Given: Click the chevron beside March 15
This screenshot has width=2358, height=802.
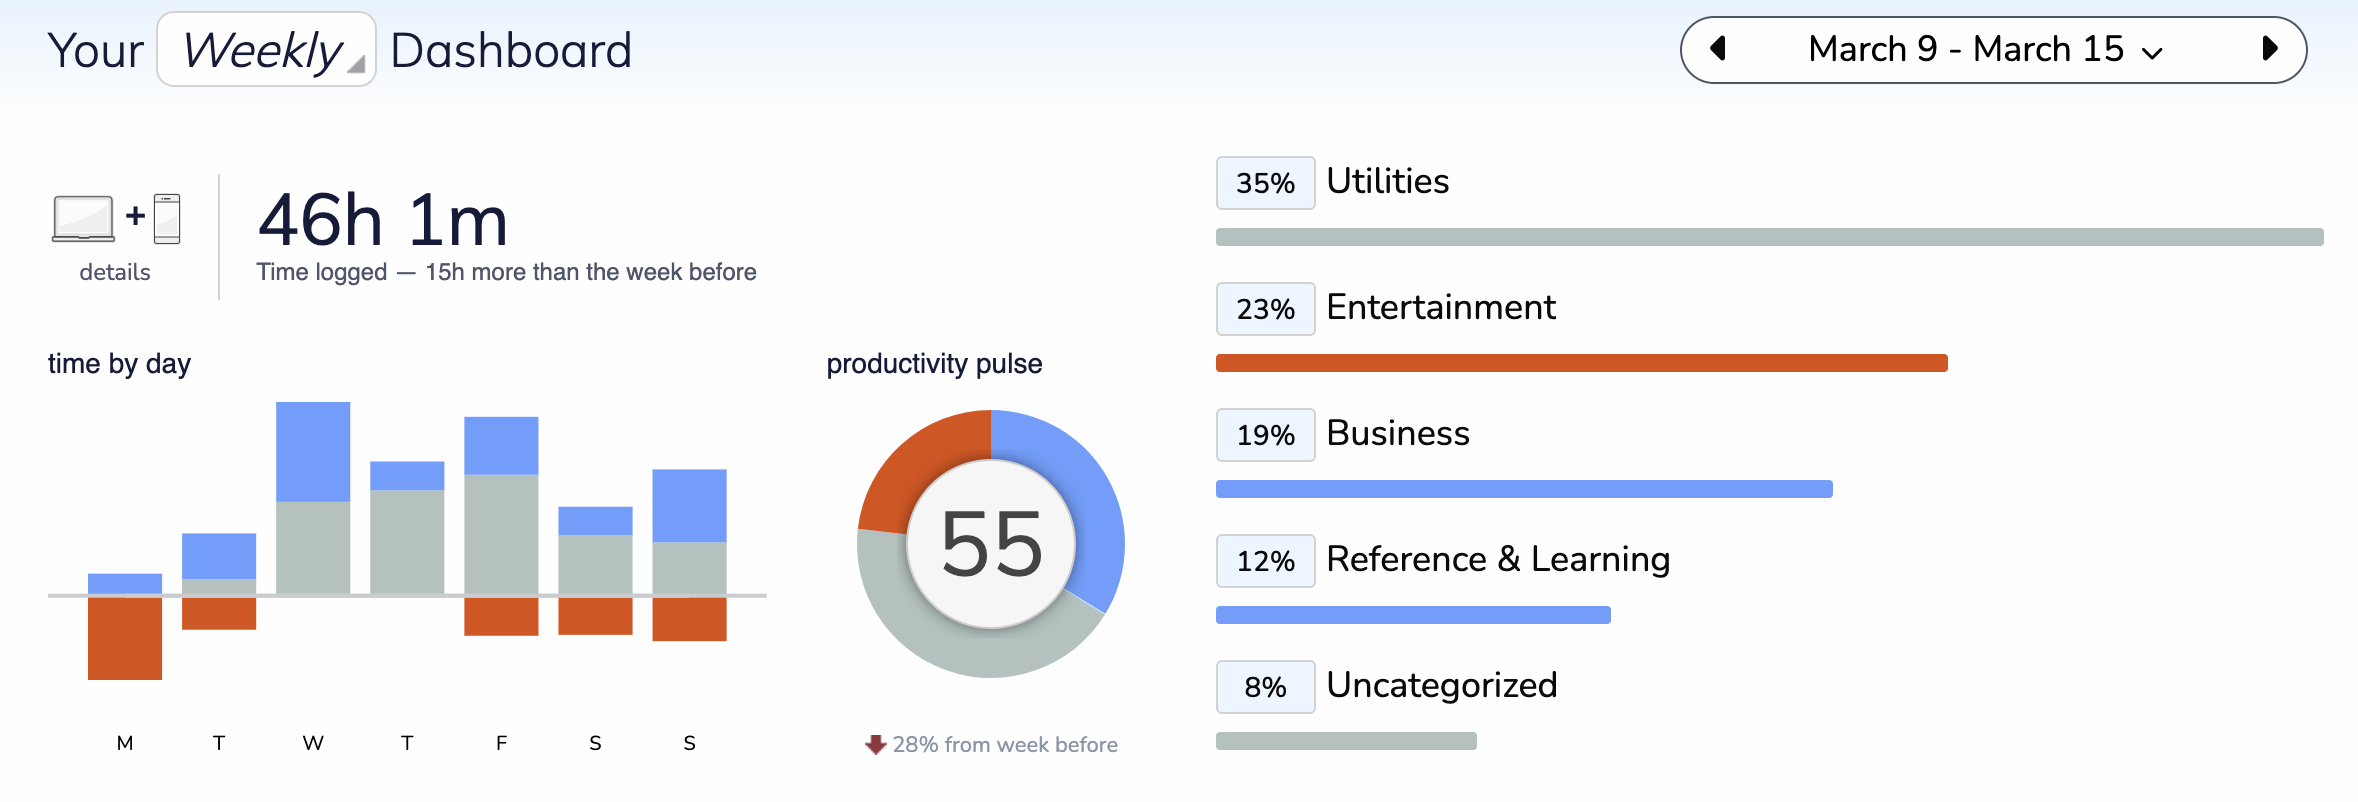Looking at the screenshot, I should pos(2152,53).
